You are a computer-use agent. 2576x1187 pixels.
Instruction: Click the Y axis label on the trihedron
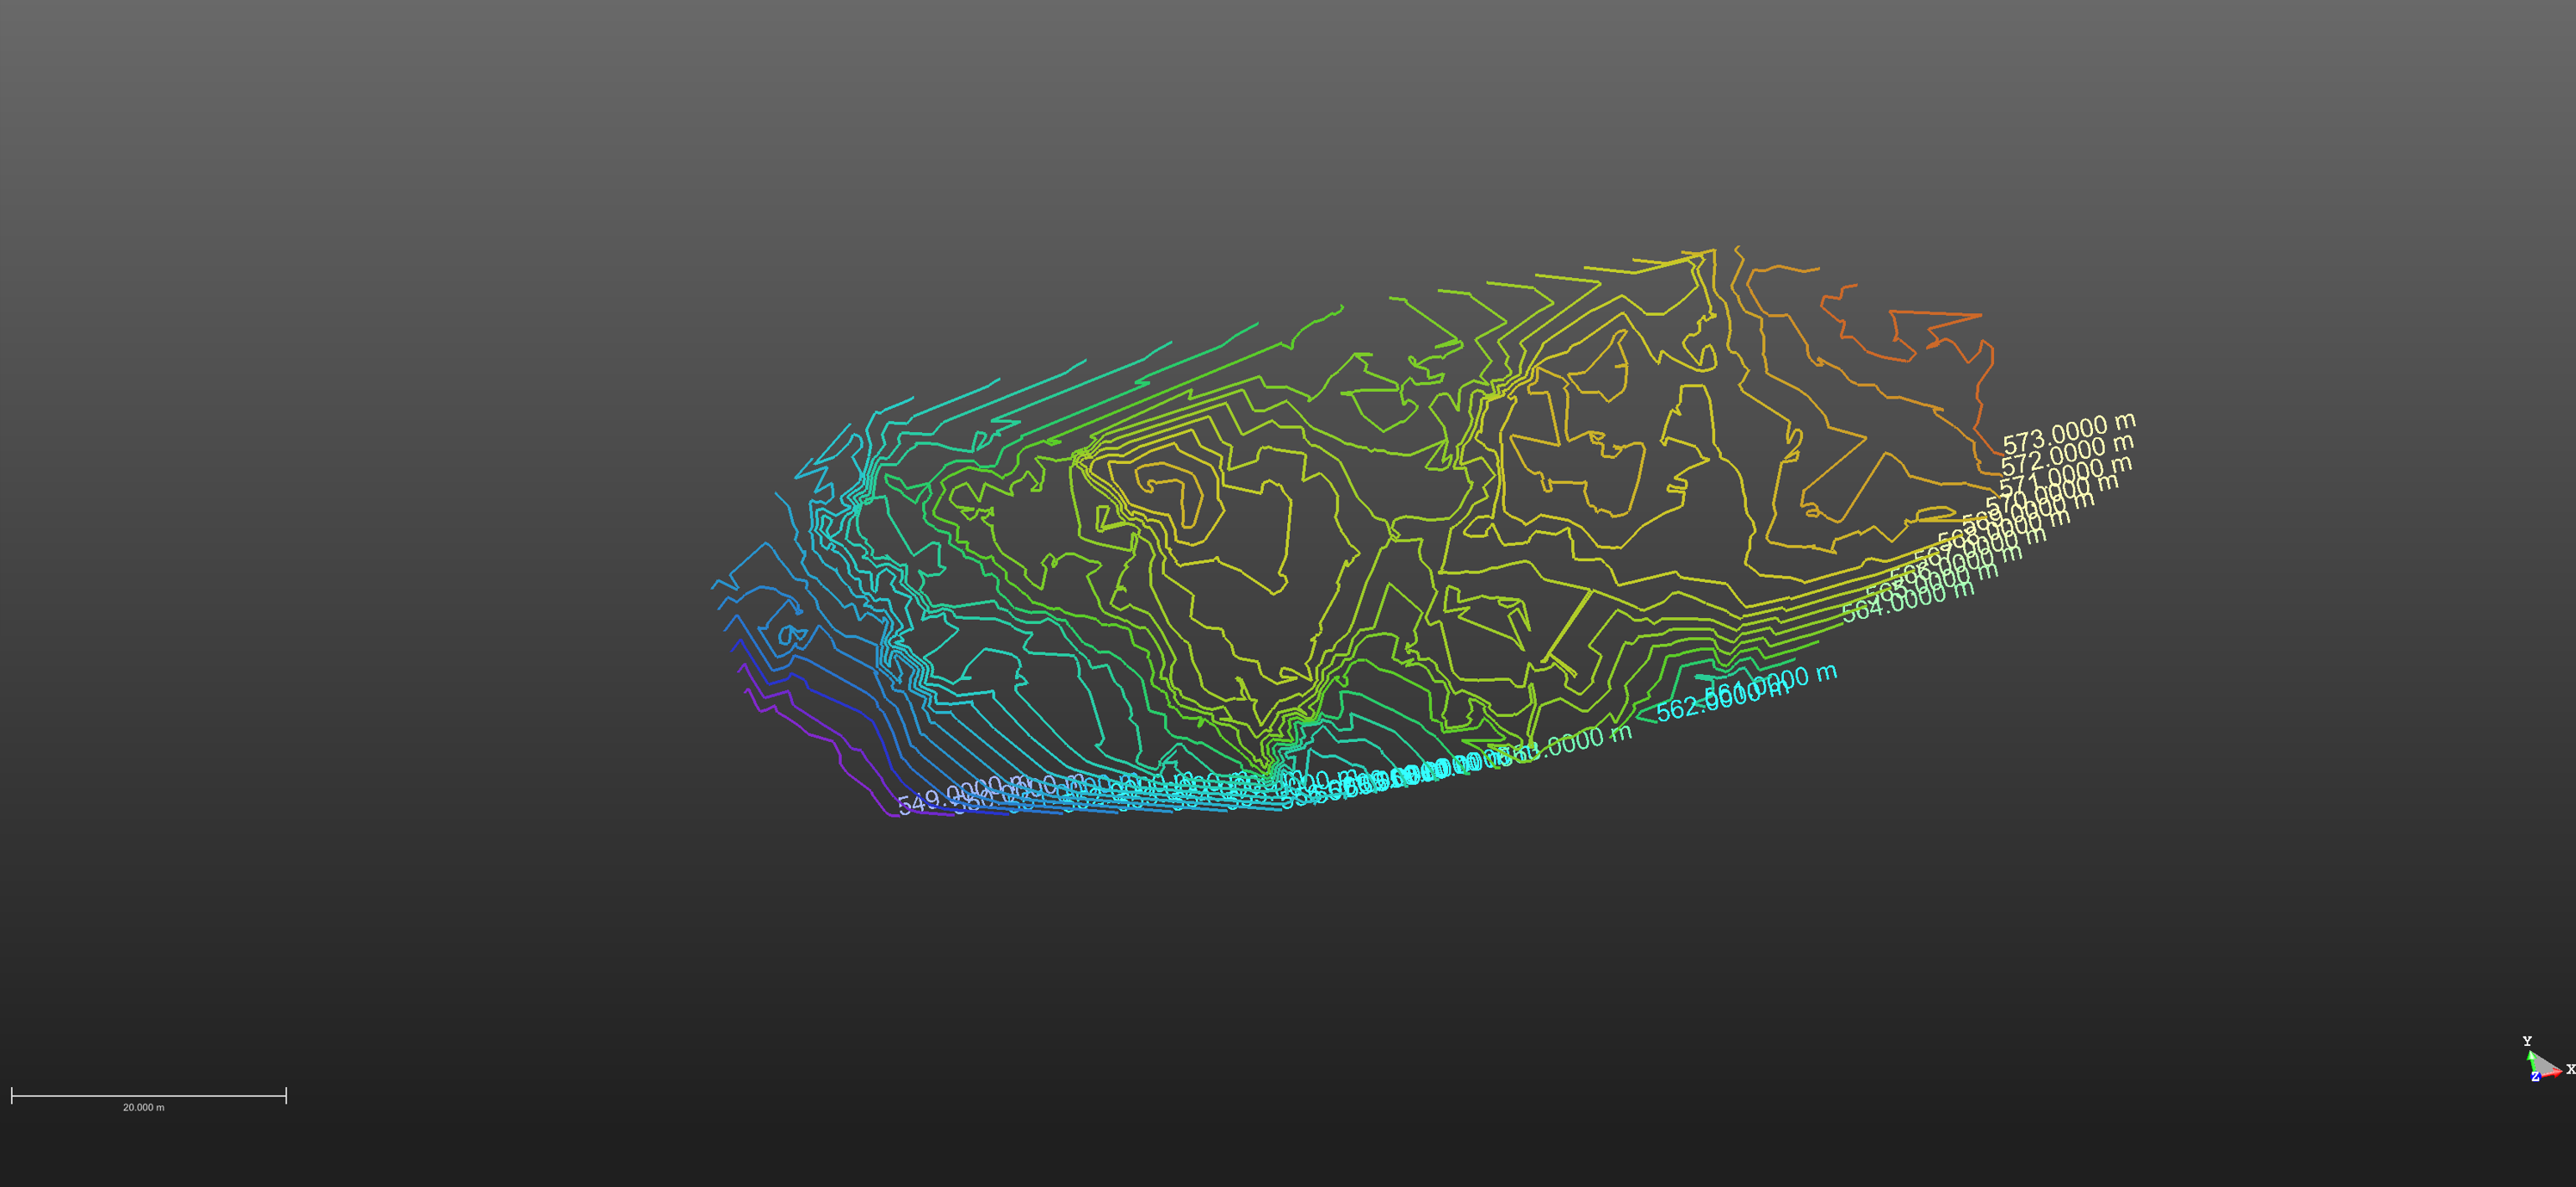coord(2527,1041)
